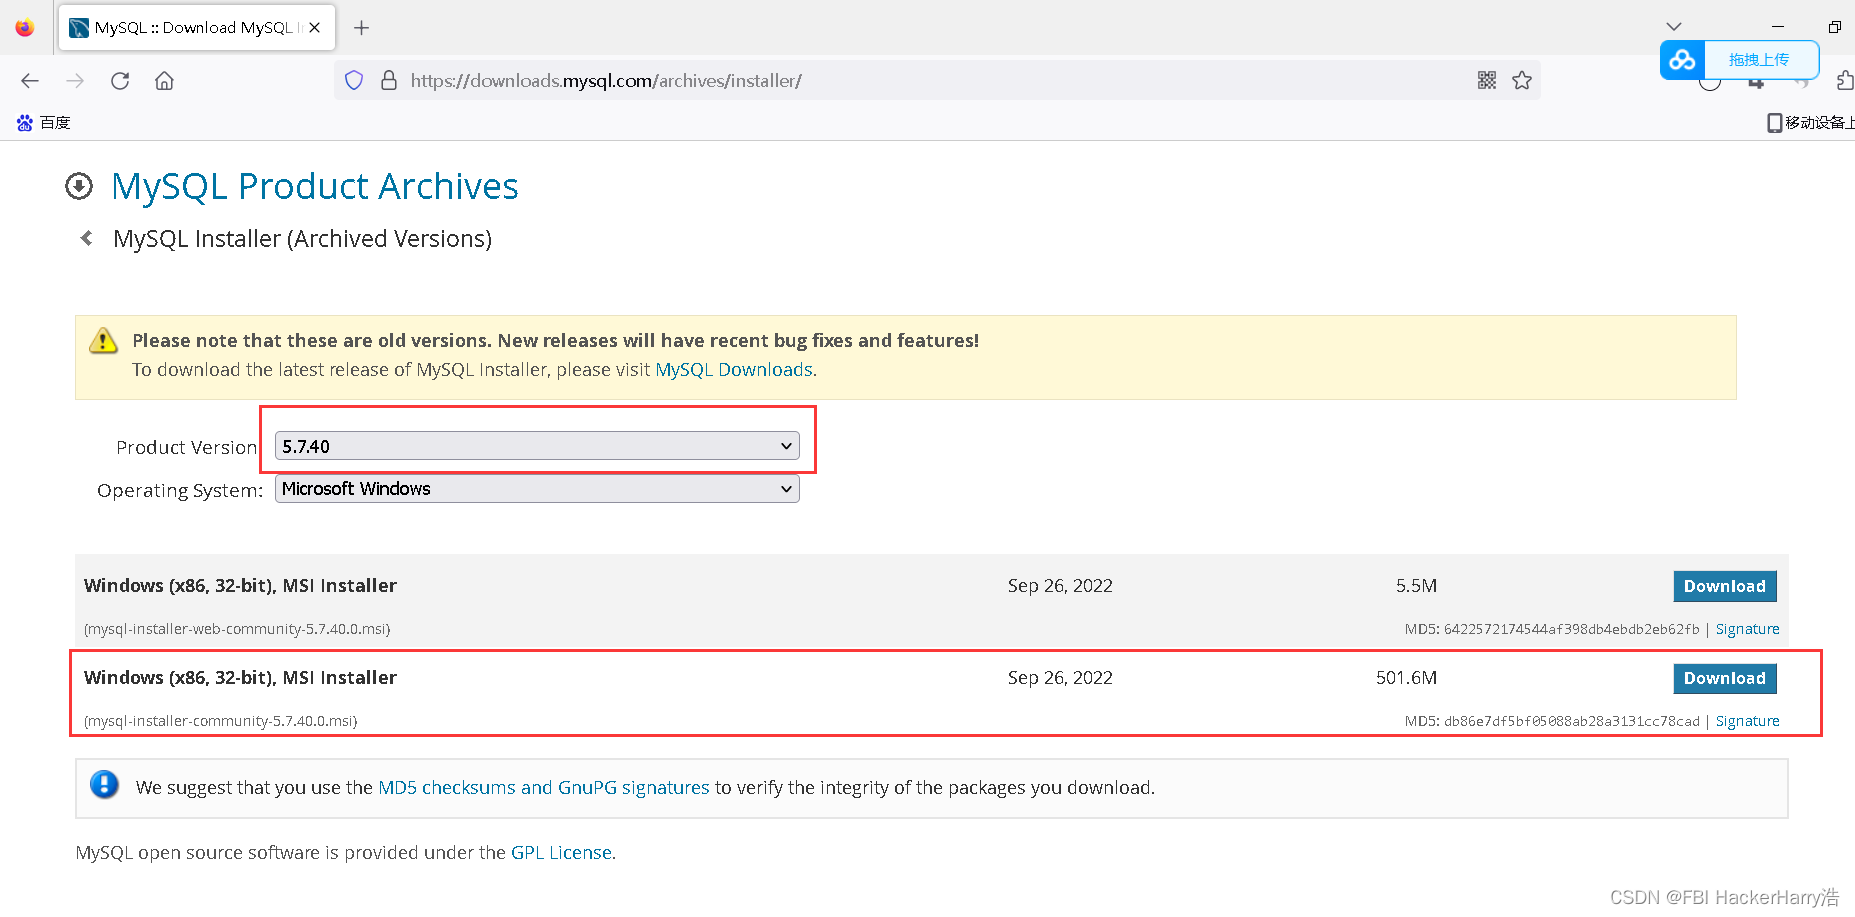Click the 501.6M file size text
The image size is (1855, 917).
click(x=1406, y=678)
